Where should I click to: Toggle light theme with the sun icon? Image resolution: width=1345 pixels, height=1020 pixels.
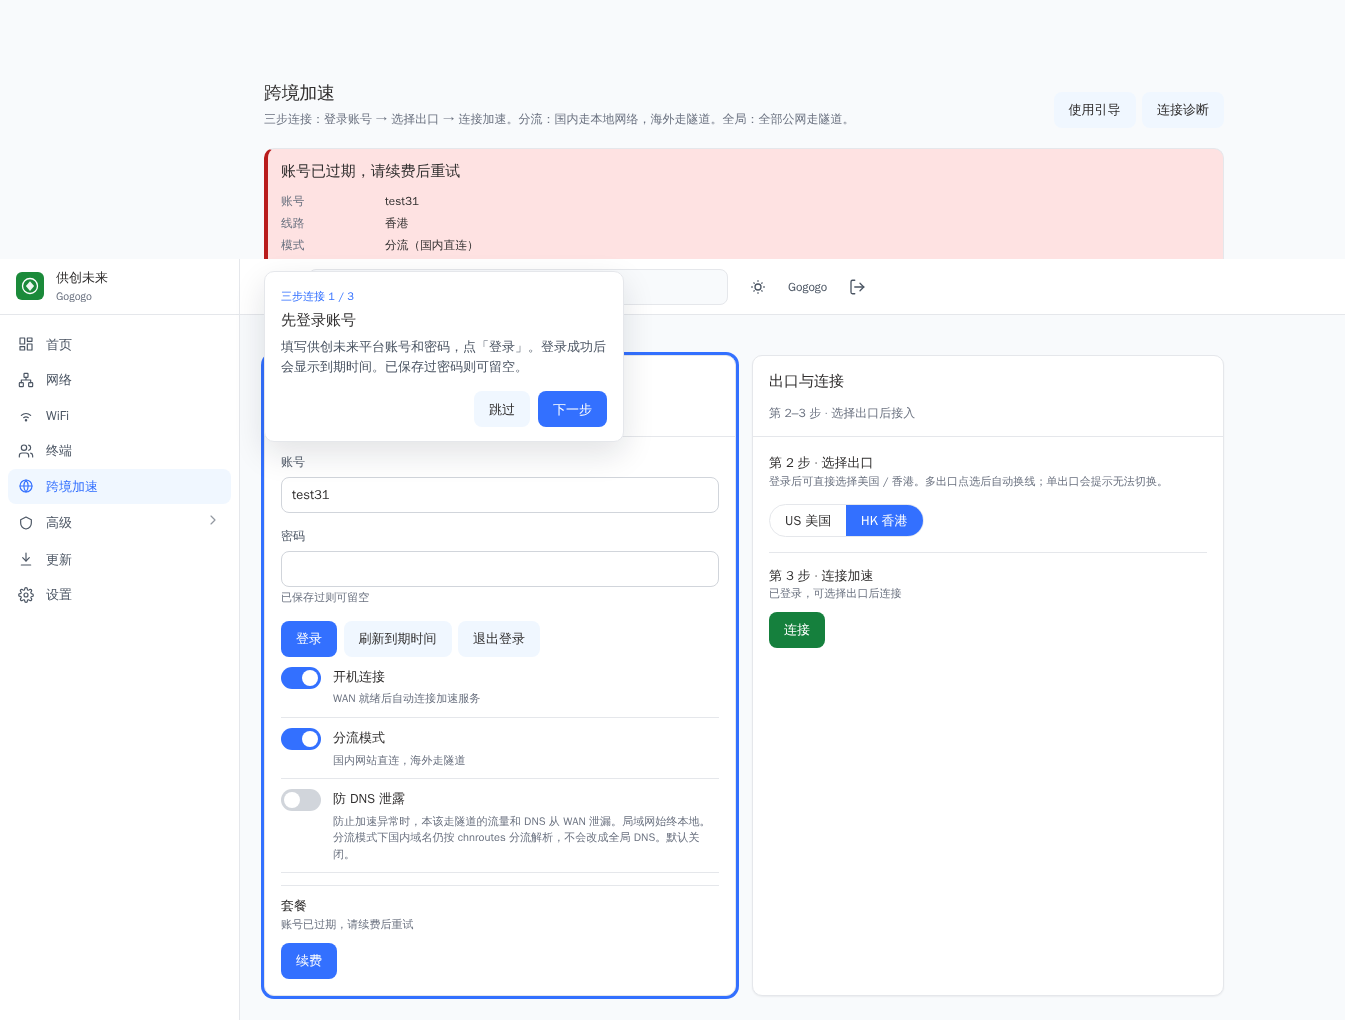pos(758,287)
